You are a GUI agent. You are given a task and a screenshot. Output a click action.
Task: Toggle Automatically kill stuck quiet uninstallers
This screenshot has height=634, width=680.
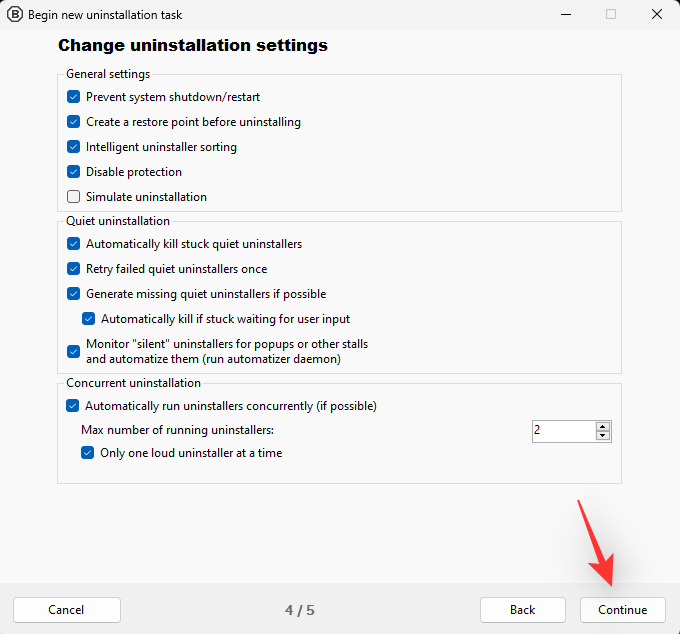73,244
